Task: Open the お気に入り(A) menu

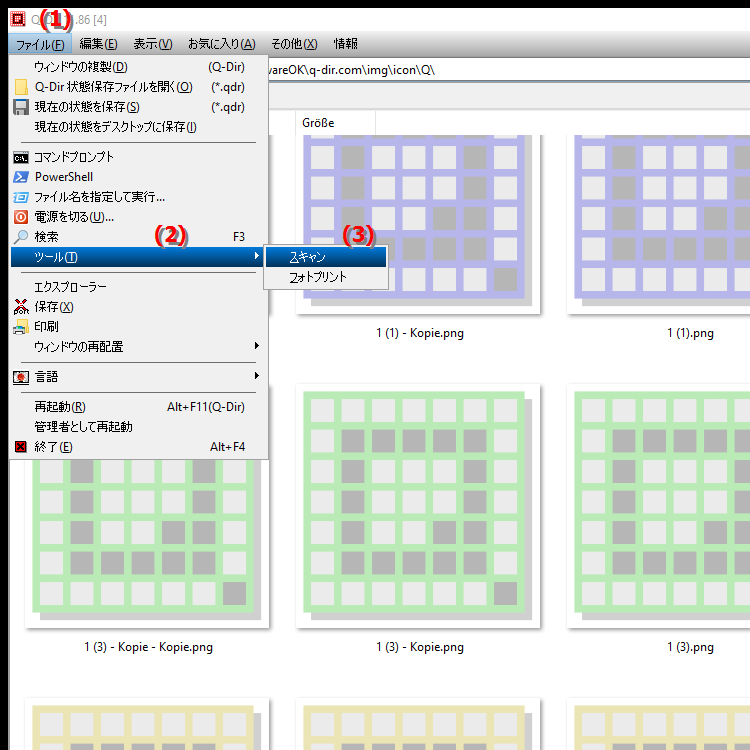Action: [x=221, y=44]
